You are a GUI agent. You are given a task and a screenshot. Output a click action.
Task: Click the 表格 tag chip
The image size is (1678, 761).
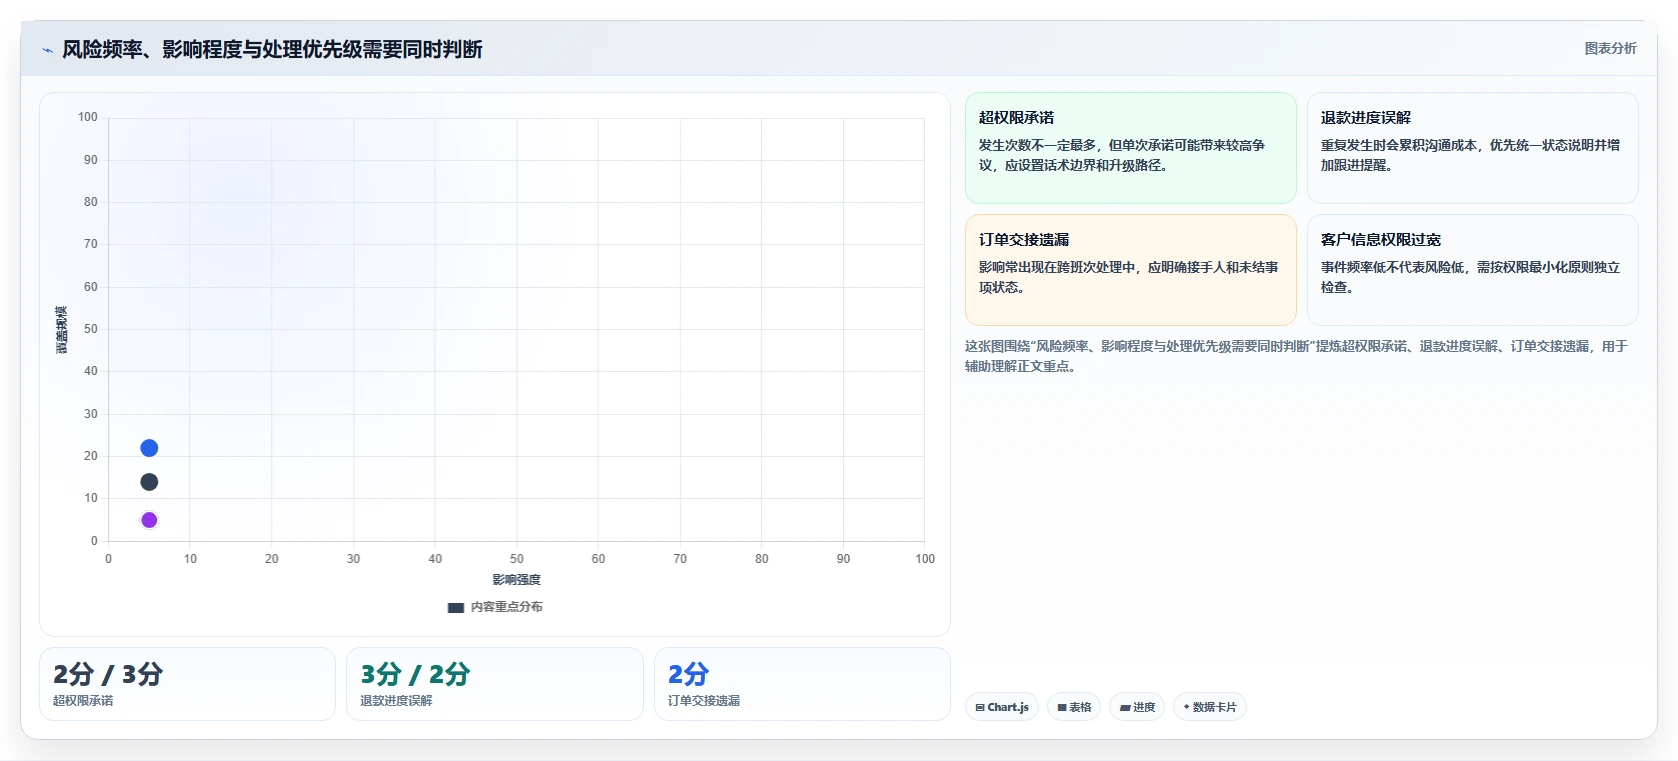[x=1074, y=707]
